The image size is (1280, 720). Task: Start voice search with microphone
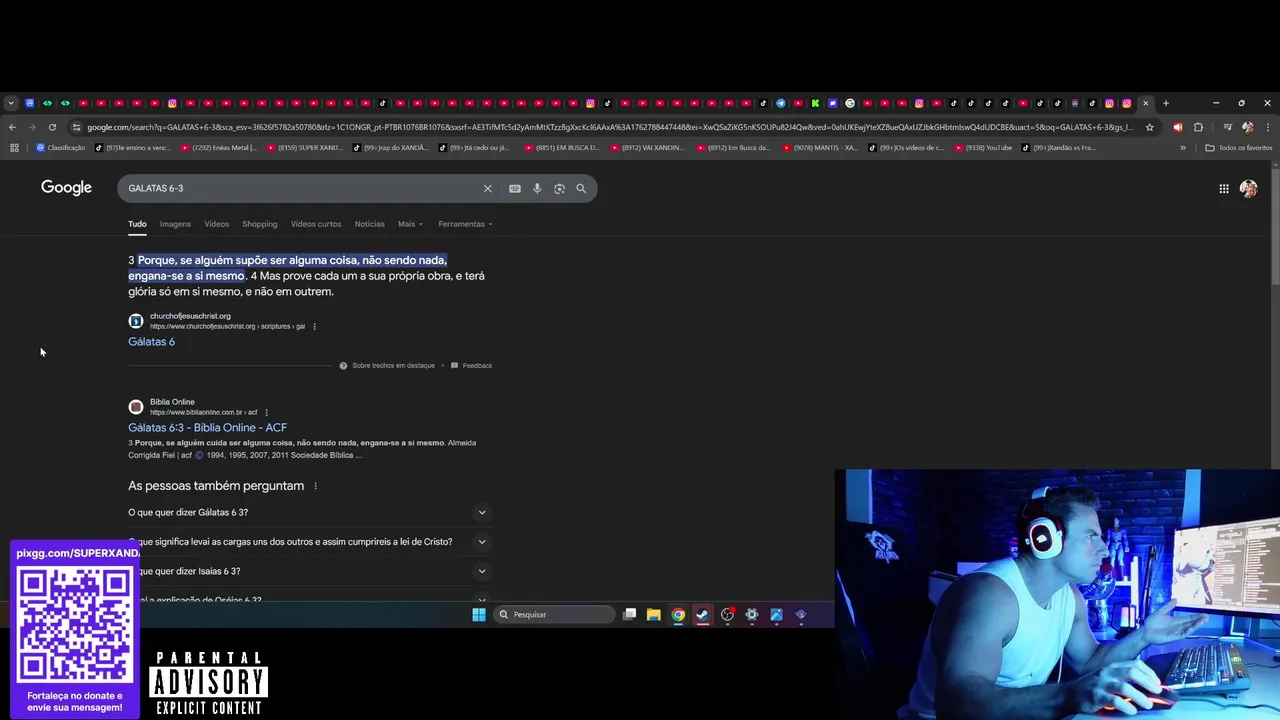coord(537,188)
